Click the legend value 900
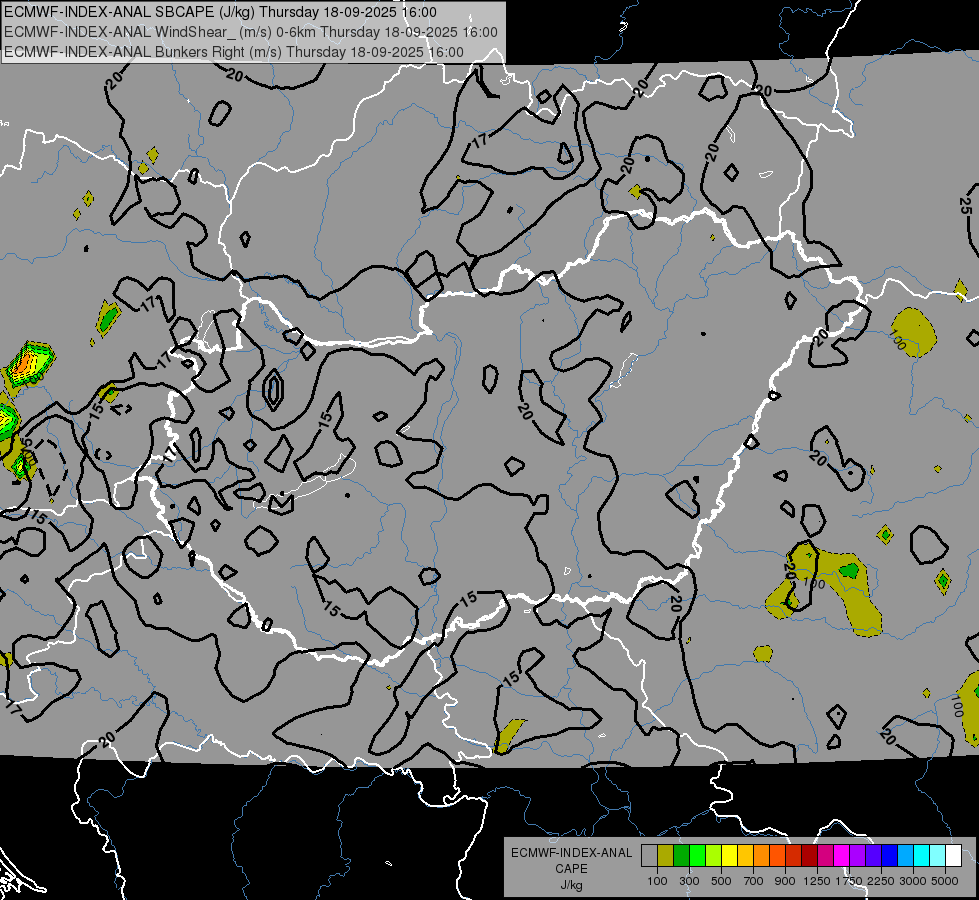The height and width of the screenshot is (900, 979). [x=785, y=881]
